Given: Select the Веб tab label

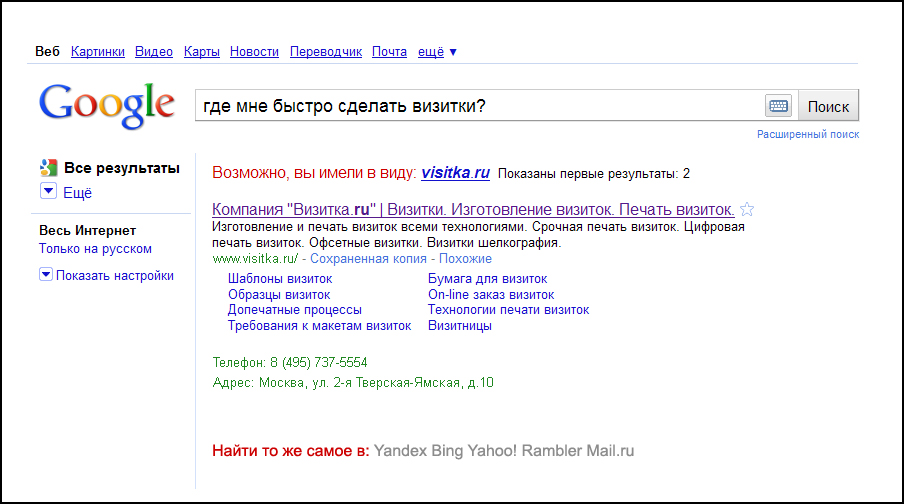Looking at the screenshot, I should [47, 52].
